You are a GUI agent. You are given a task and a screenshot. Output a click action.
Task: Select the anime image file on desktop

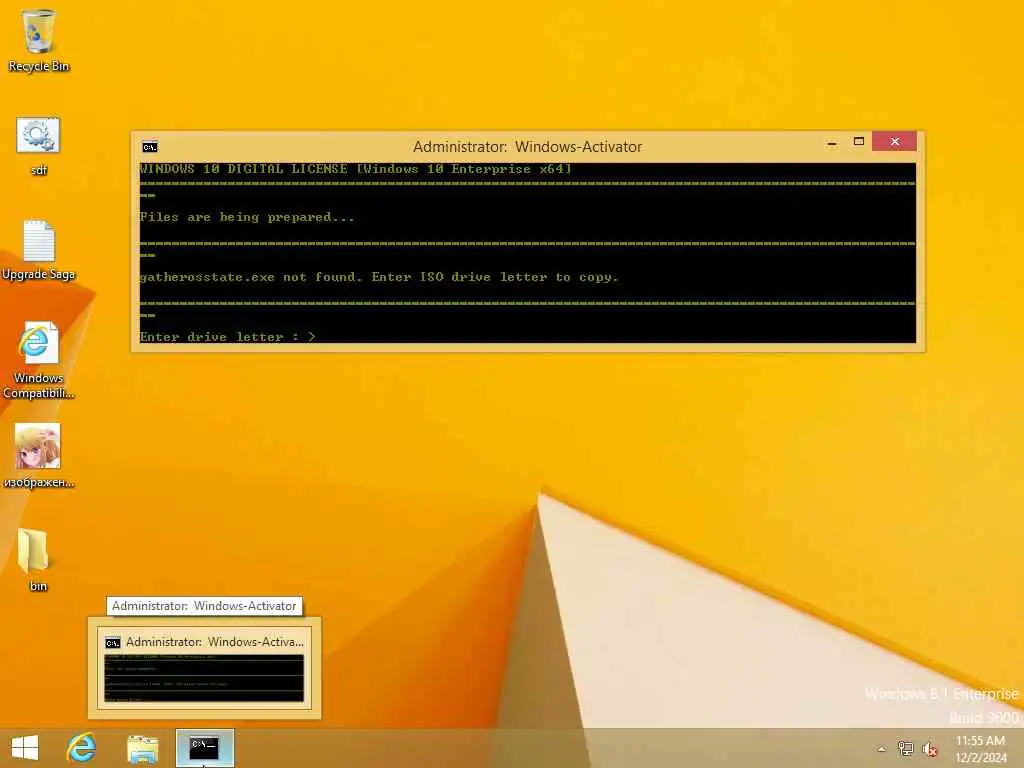38,455
